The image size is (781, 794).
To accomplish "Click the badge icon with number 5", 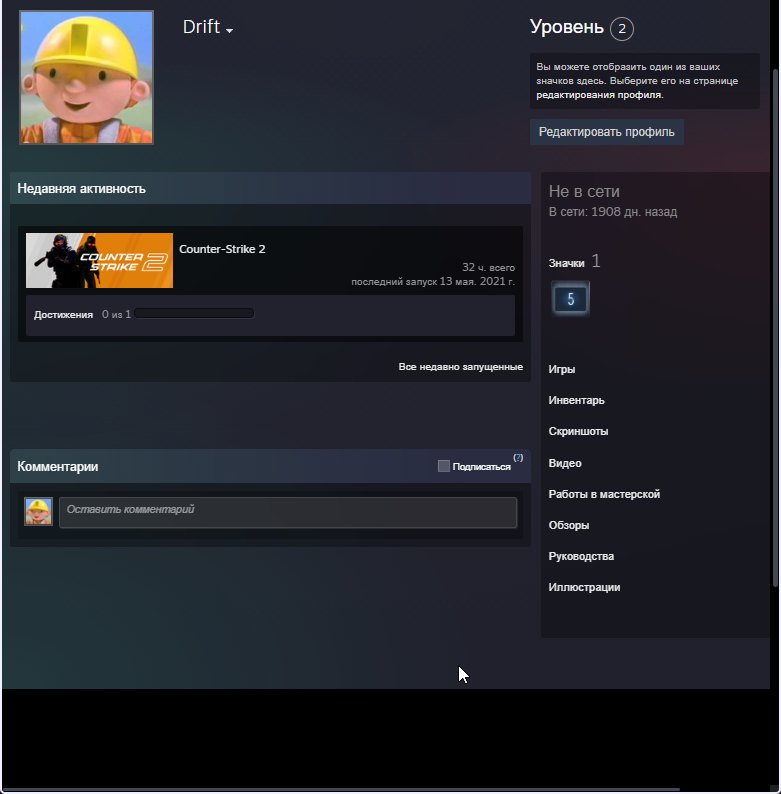I will [570, 299].
